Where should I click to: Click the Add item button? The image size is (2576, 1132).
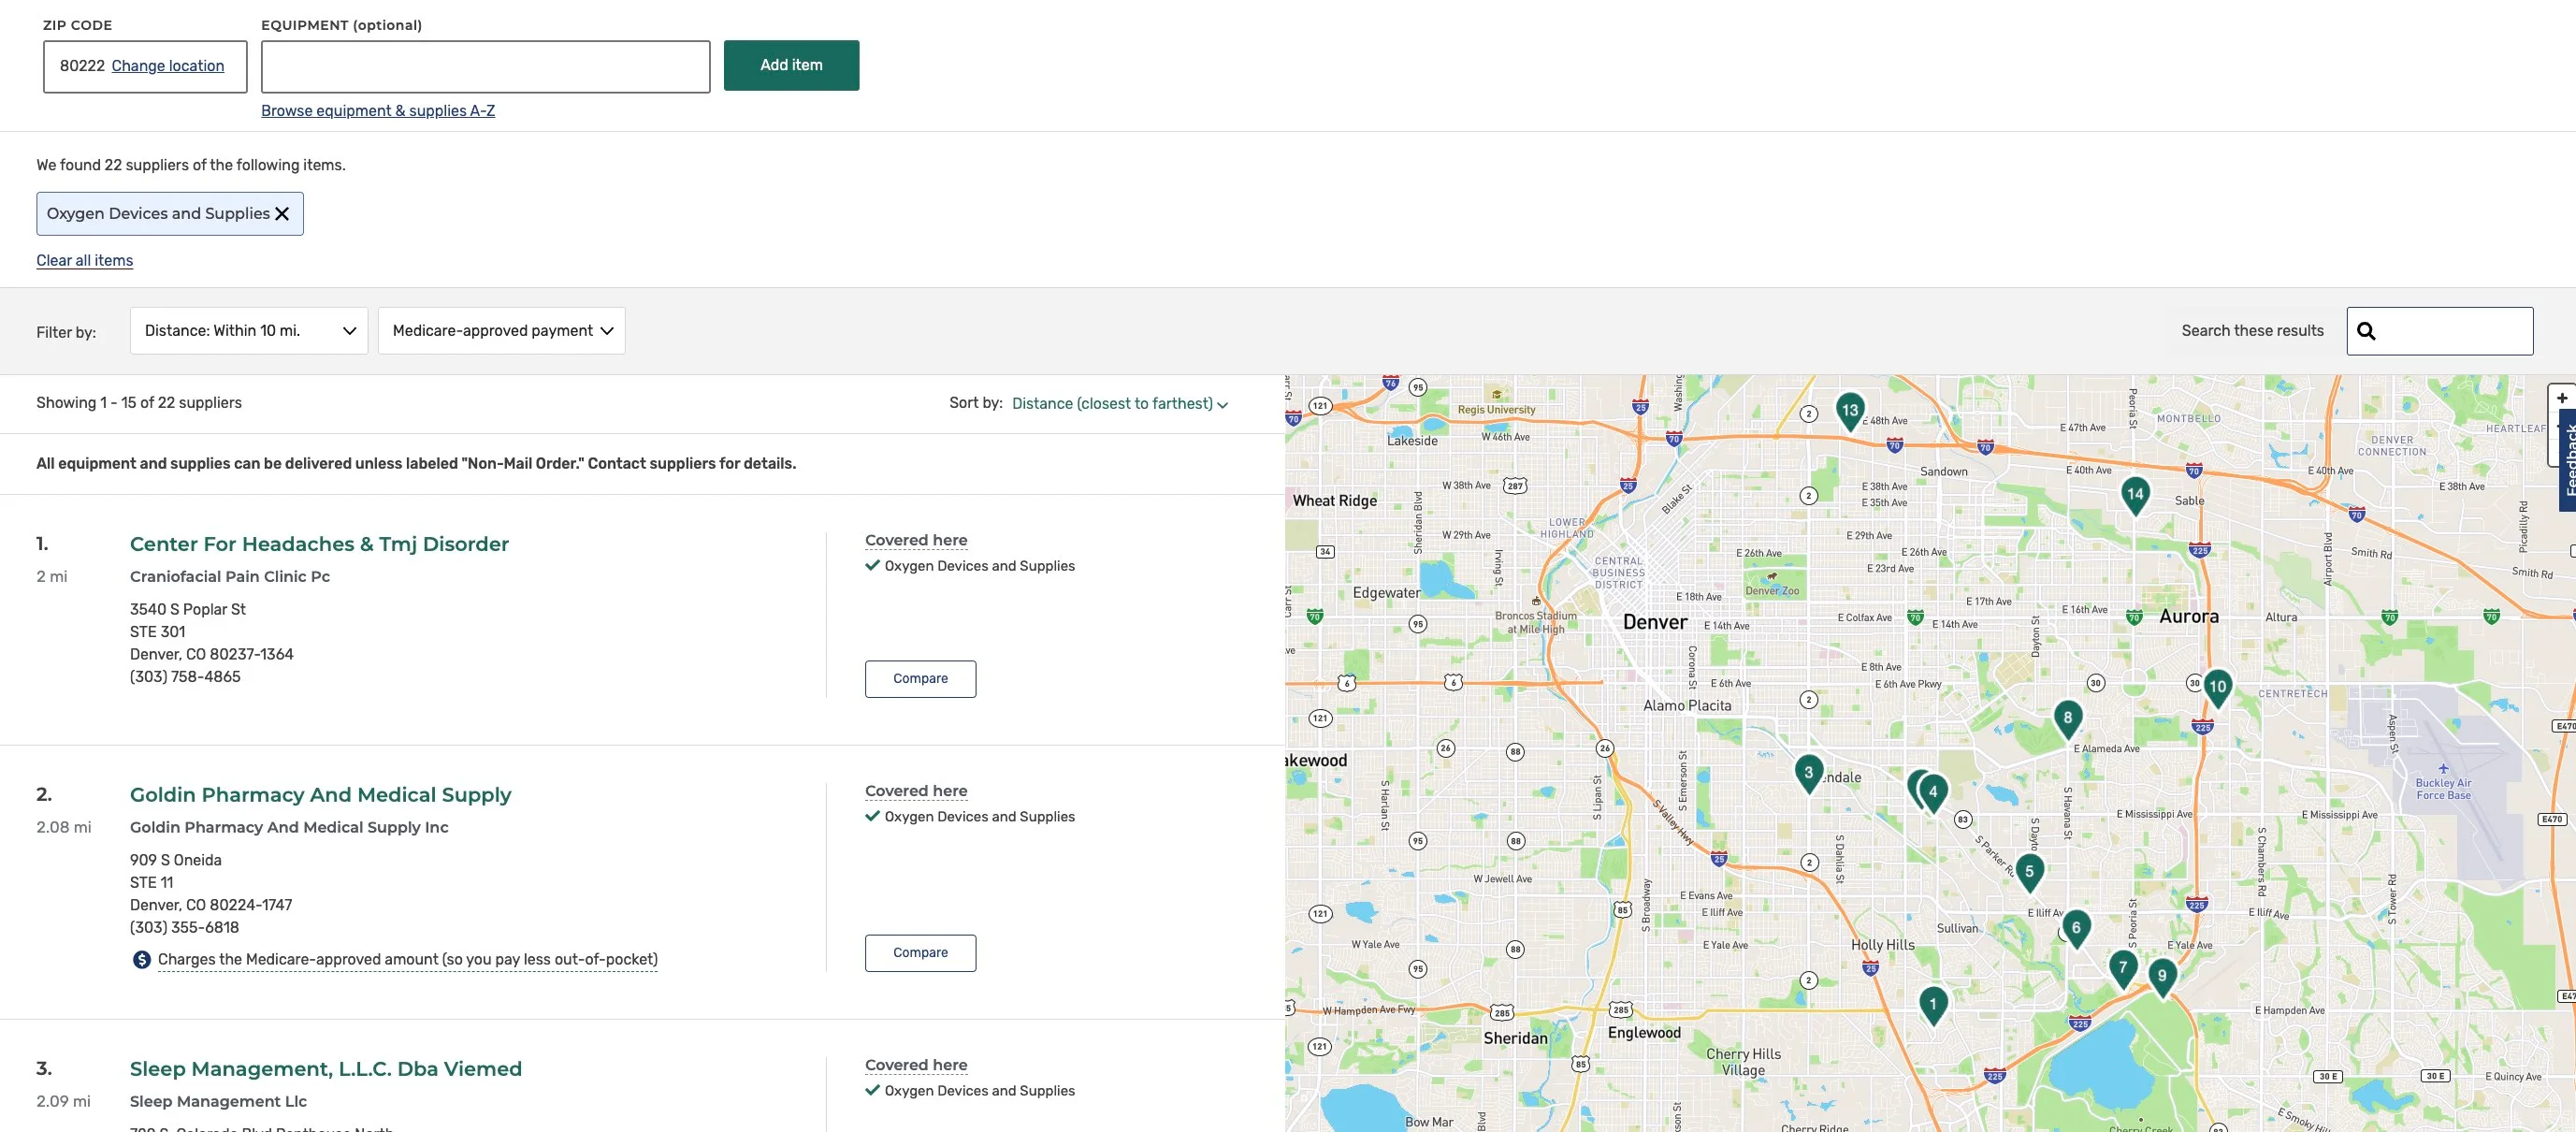pos(791,65)
